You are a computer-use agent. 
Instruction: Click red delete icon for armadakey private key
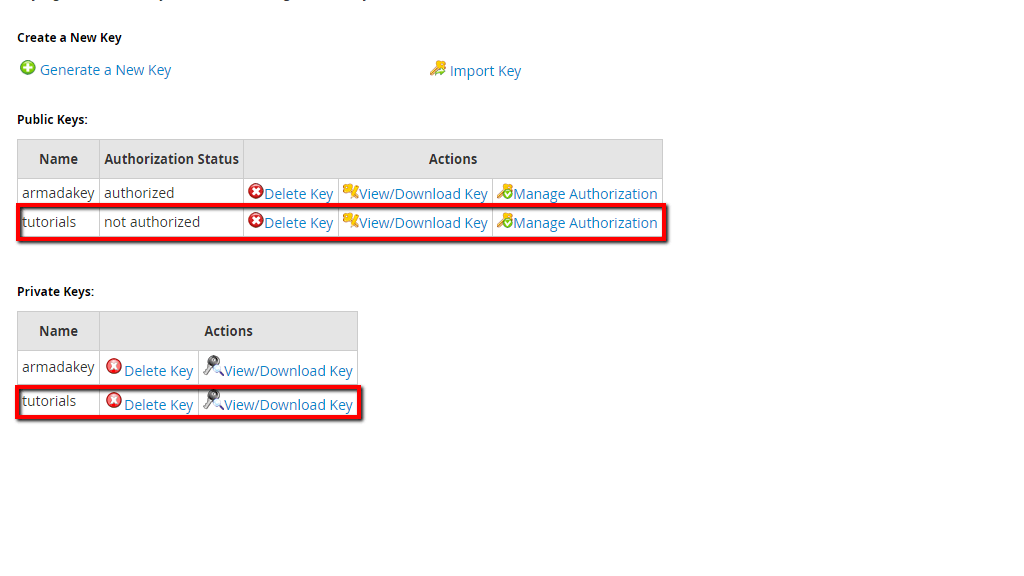[114, 367]
